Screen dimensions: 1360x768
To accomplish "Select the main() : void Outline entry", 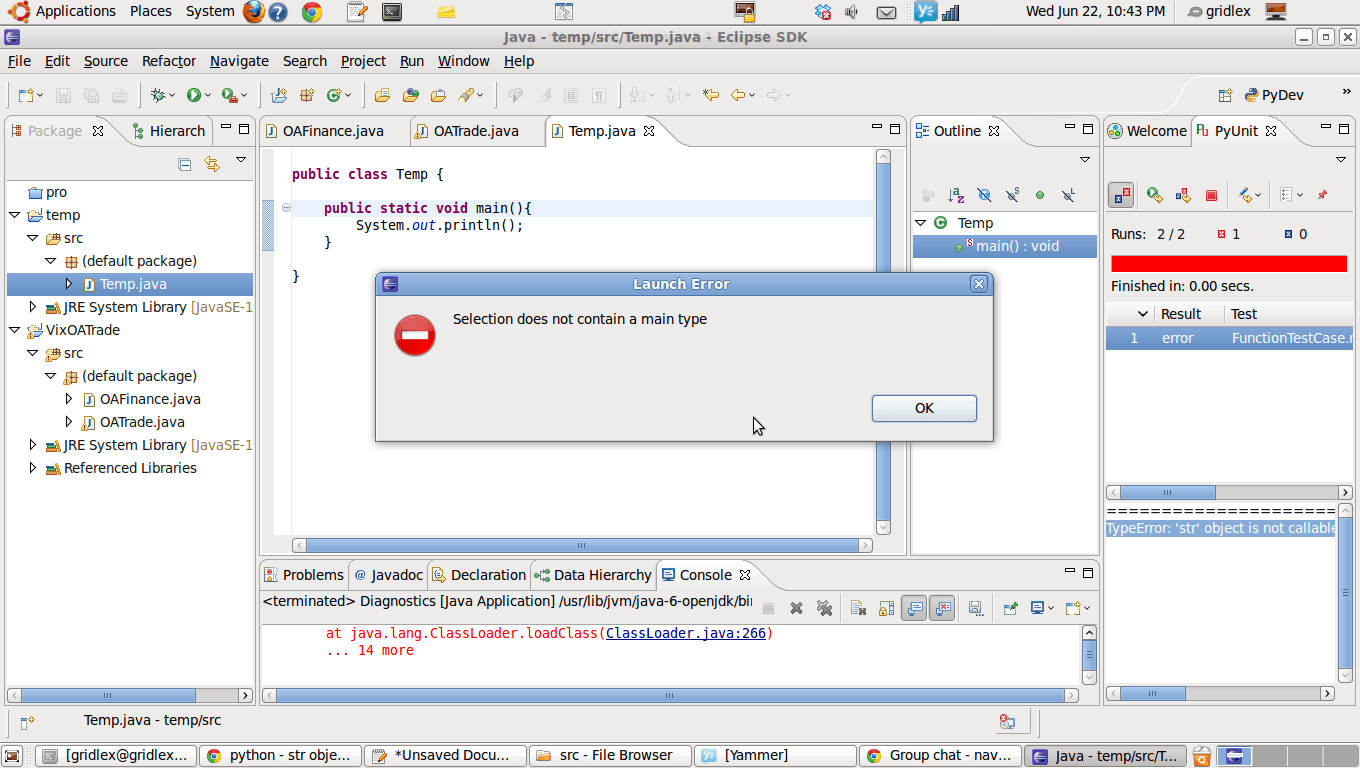I will click(x=1005, y=246).
